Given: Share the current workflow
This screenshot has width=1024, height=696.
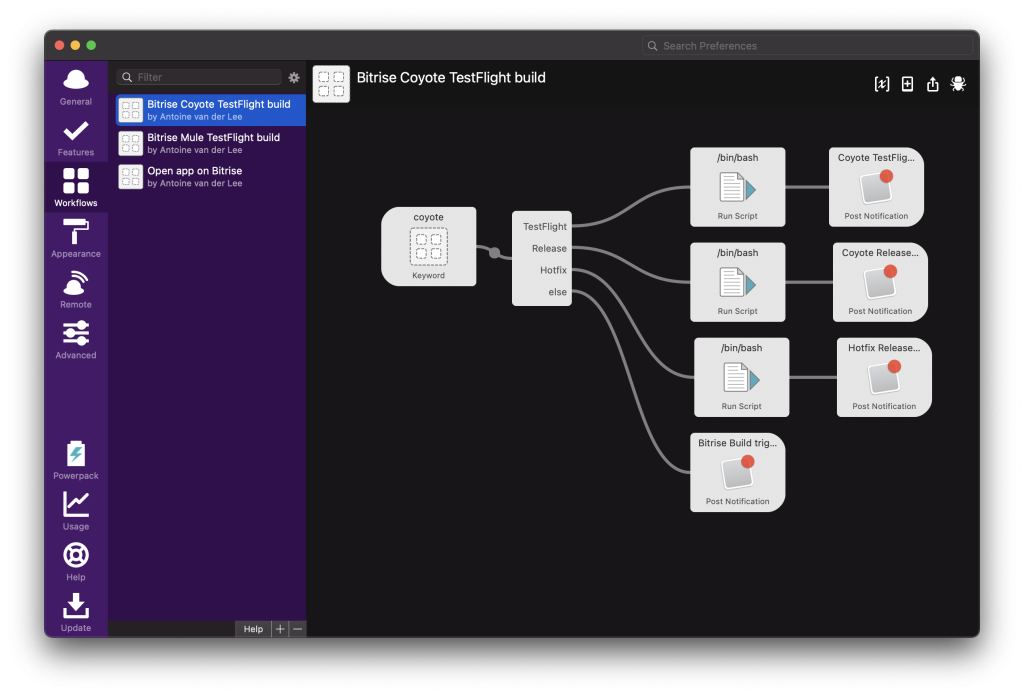Looking at the screenshot, I should (x=932, y=84).
